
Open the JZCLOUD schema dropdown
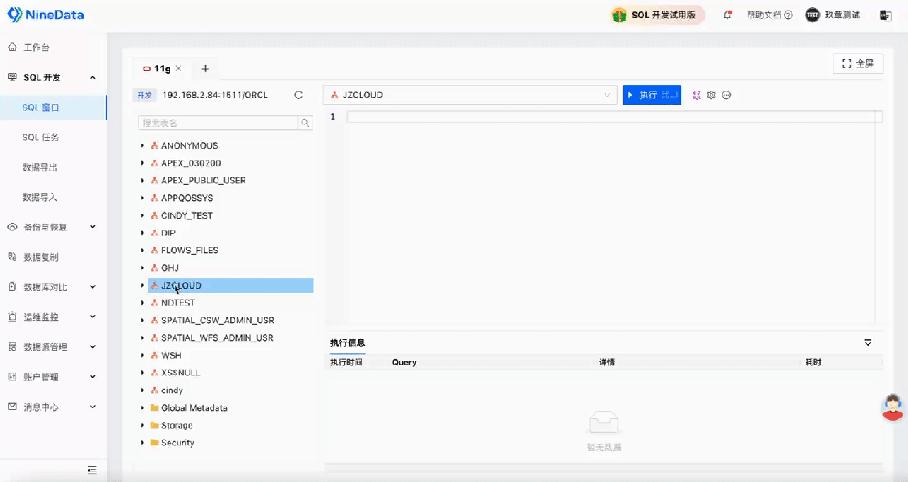click(x=470, y=95)
